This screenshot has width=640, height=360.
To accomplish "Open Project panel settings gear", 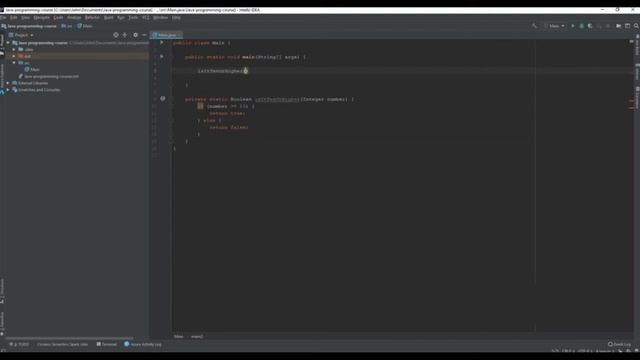I will [x=136, y=35].
